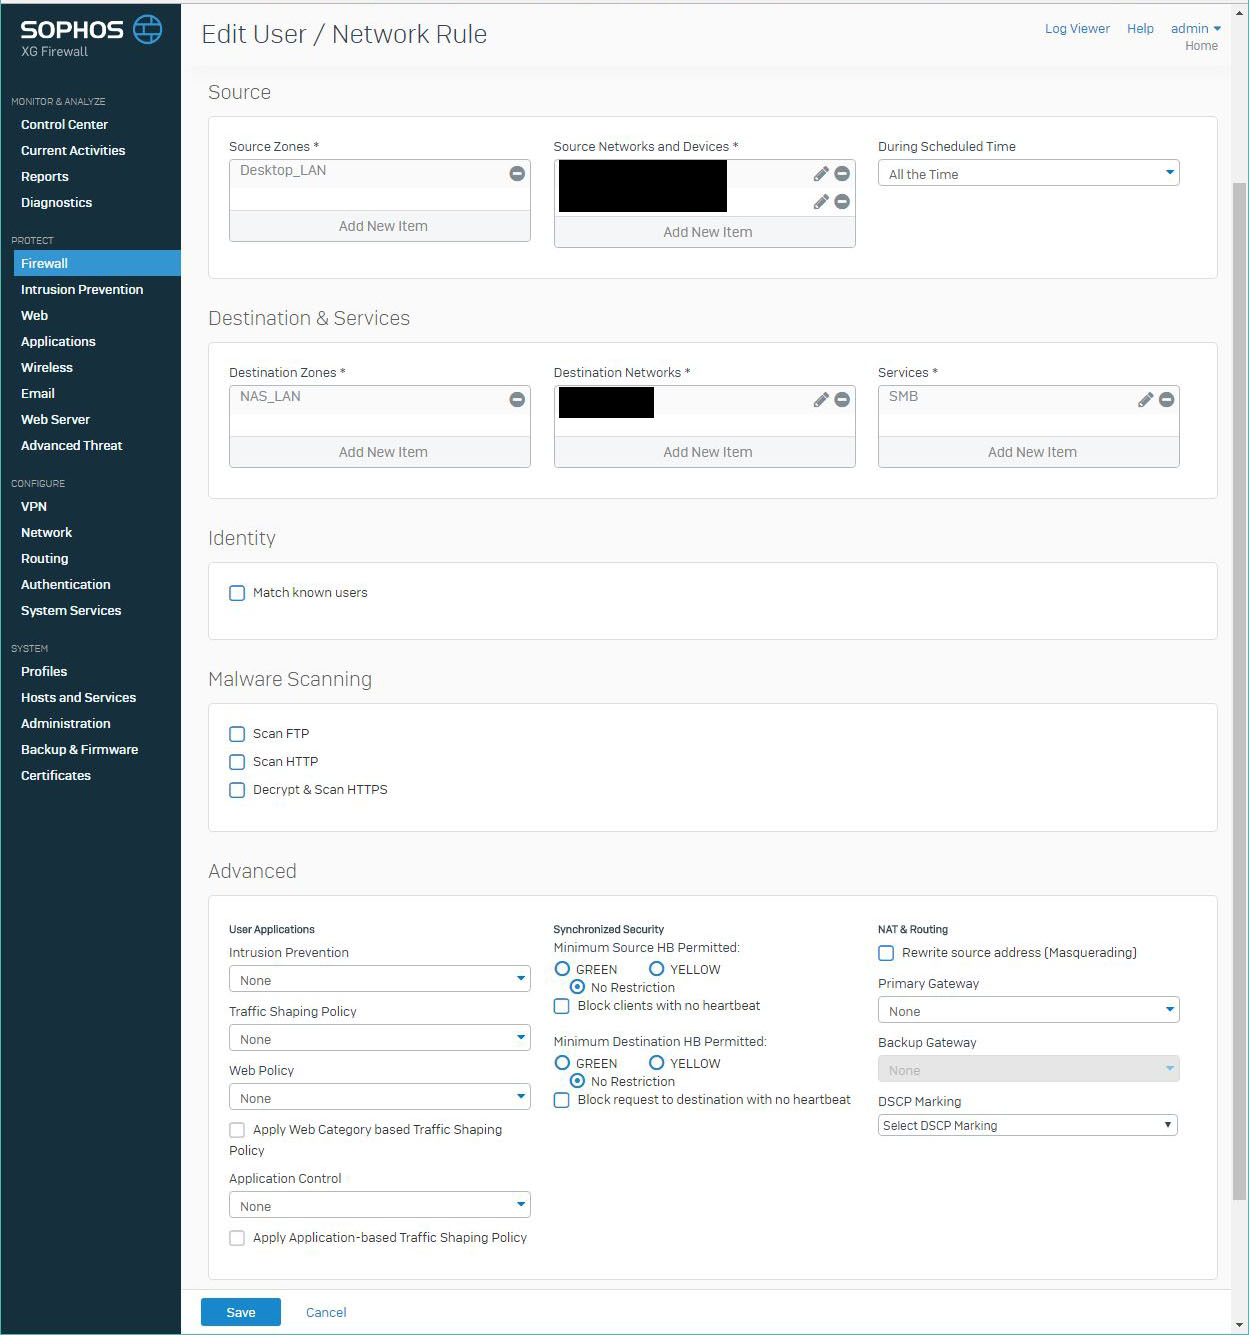The height and width of the screenshot is (1335, 1249).
Task: Open Backup & Firmware page
Action: pyautogui.click(x=80, y=750)
